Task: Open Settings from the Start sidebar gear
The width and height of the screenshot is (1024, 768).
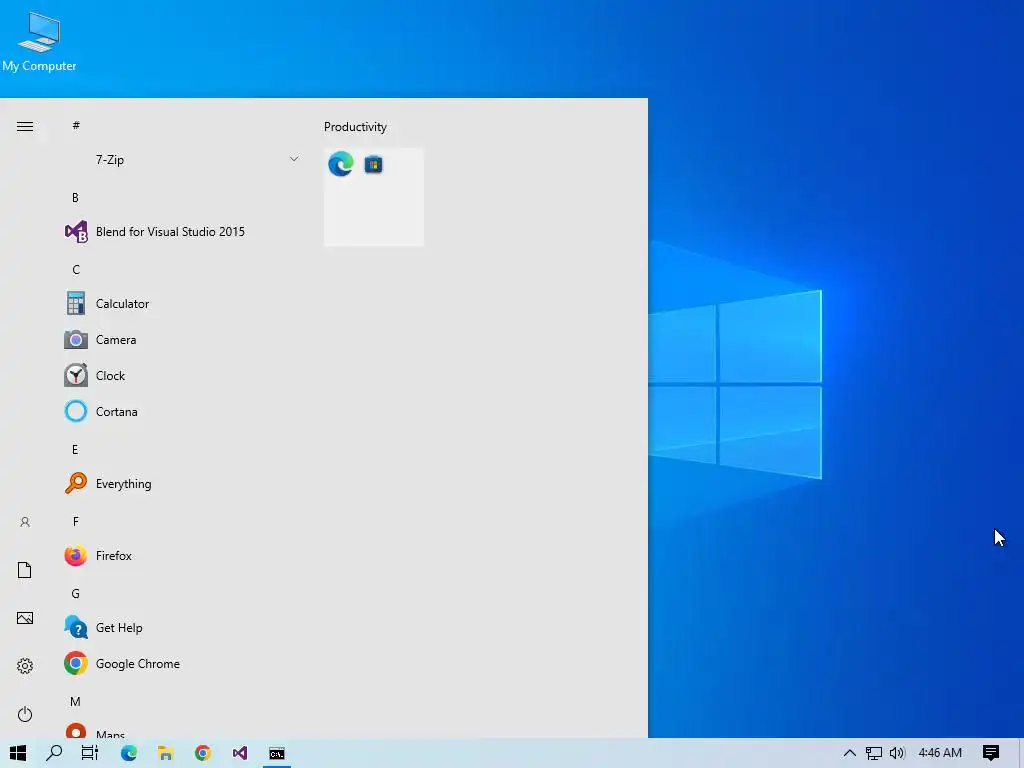Action: [x=25, y=666]
